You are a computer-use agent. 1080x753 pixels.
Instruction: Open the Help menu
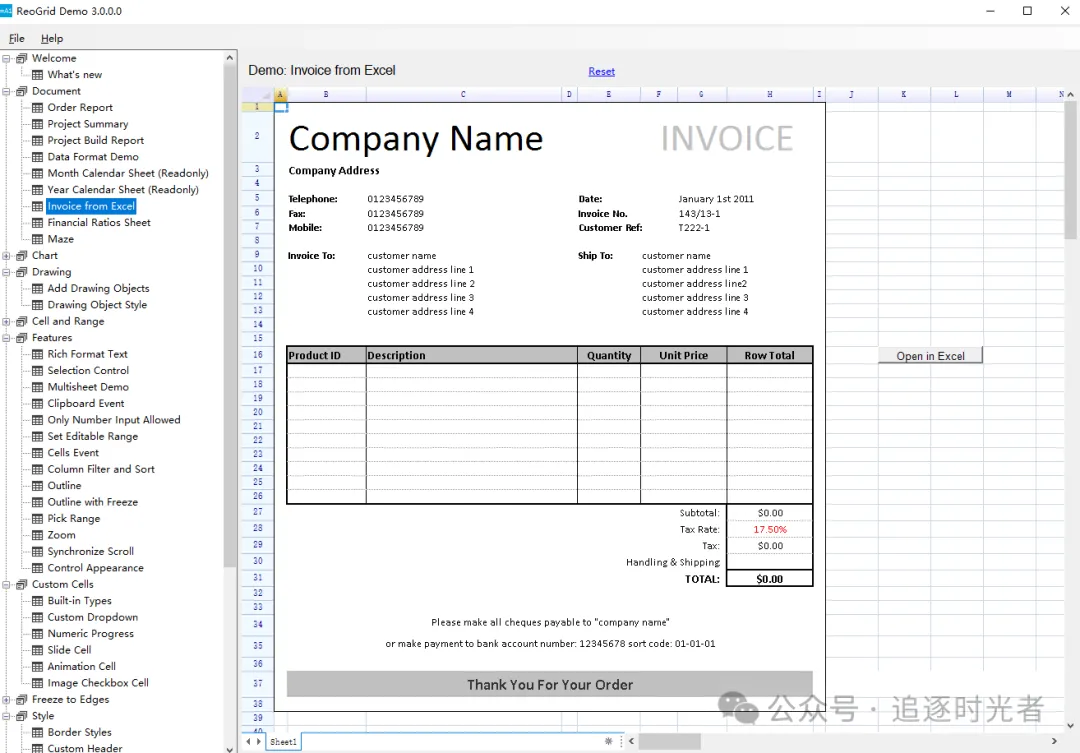coord(52,39)
